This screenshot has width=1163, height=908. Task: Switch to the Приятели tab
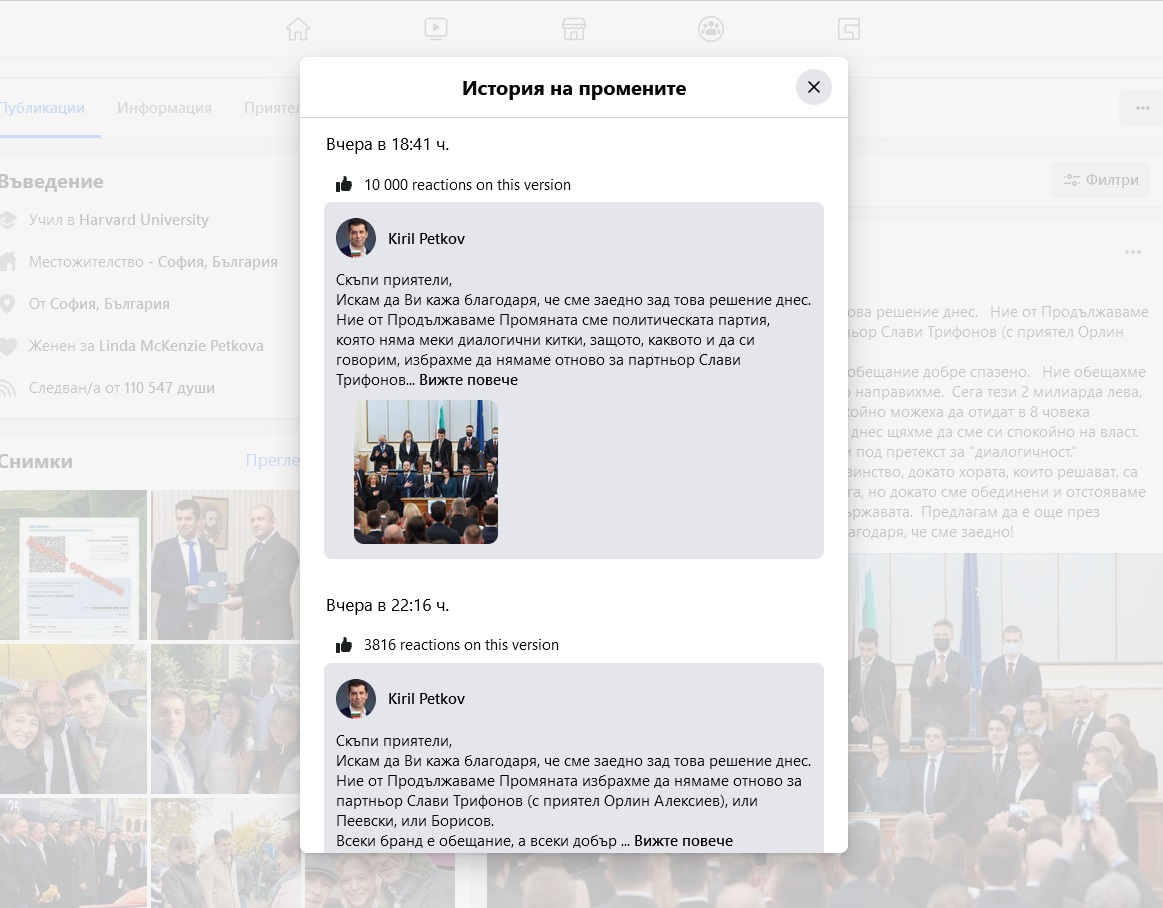[272, 108]
